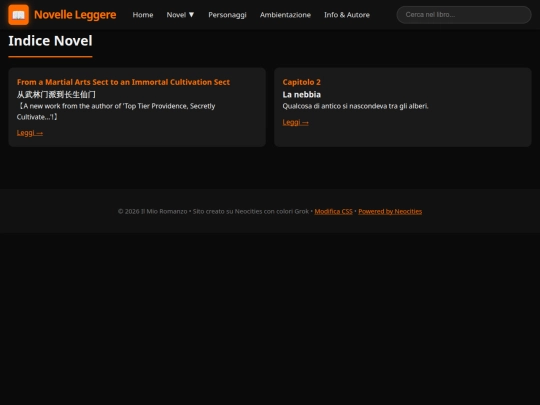Screen dimensions: 540x405
Task: Click Leggi link under Martial Arts Sect card
Action: [x=30, y=133]
